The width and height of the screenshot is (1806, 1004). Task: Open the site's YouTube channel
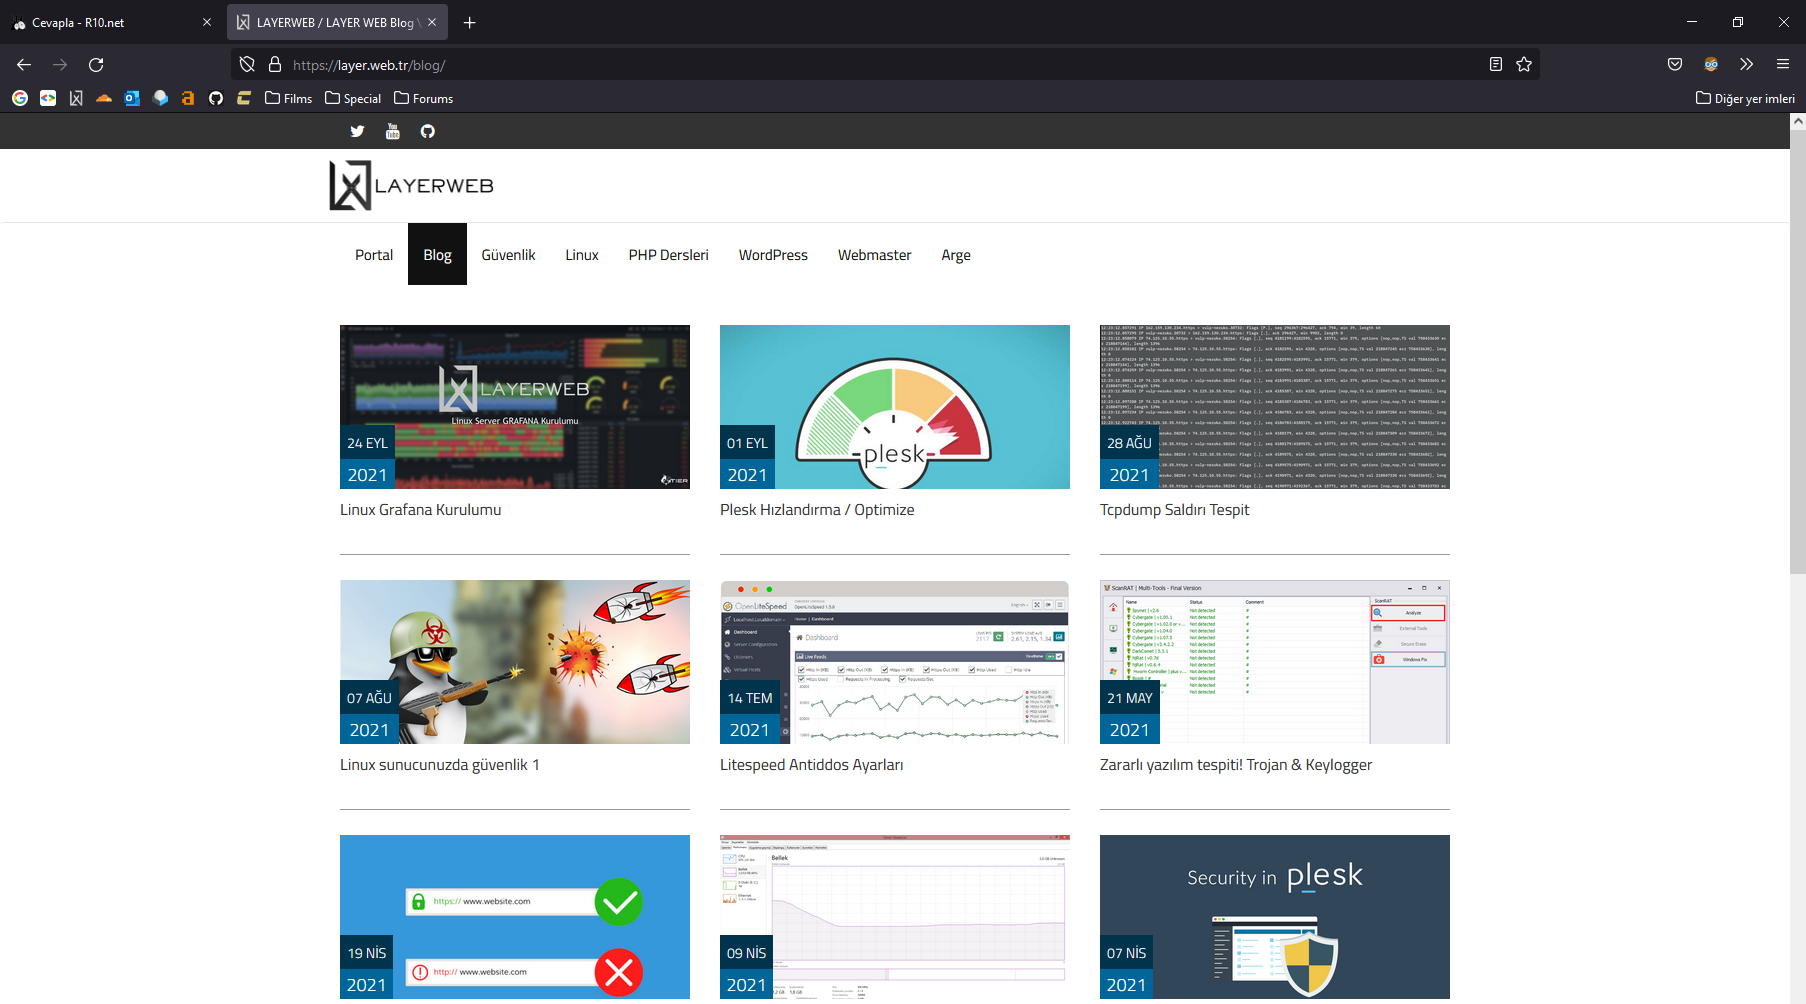(x=393, y=131)
